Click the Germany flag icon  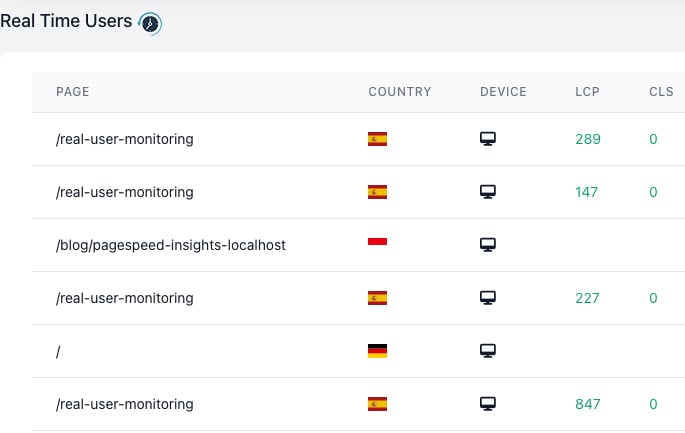pos(377,351)
